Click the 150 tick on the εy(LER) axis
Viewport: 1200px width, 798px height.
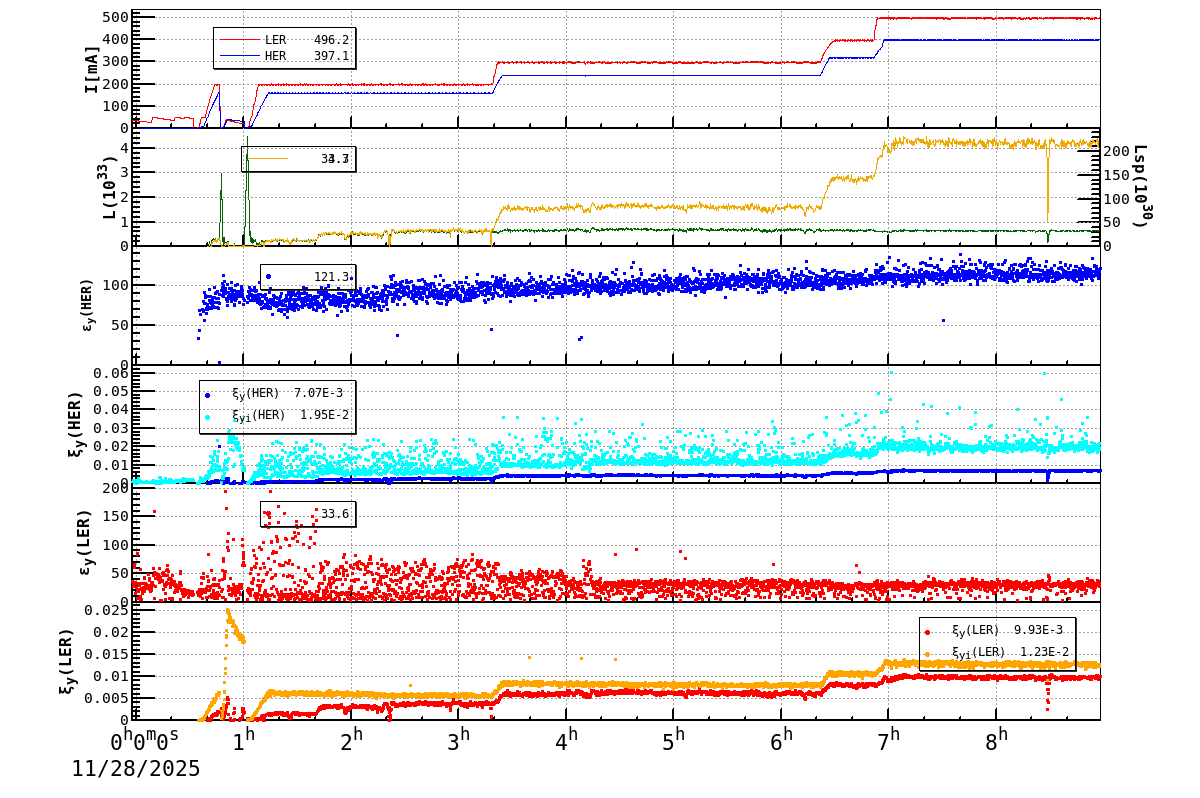116,516
